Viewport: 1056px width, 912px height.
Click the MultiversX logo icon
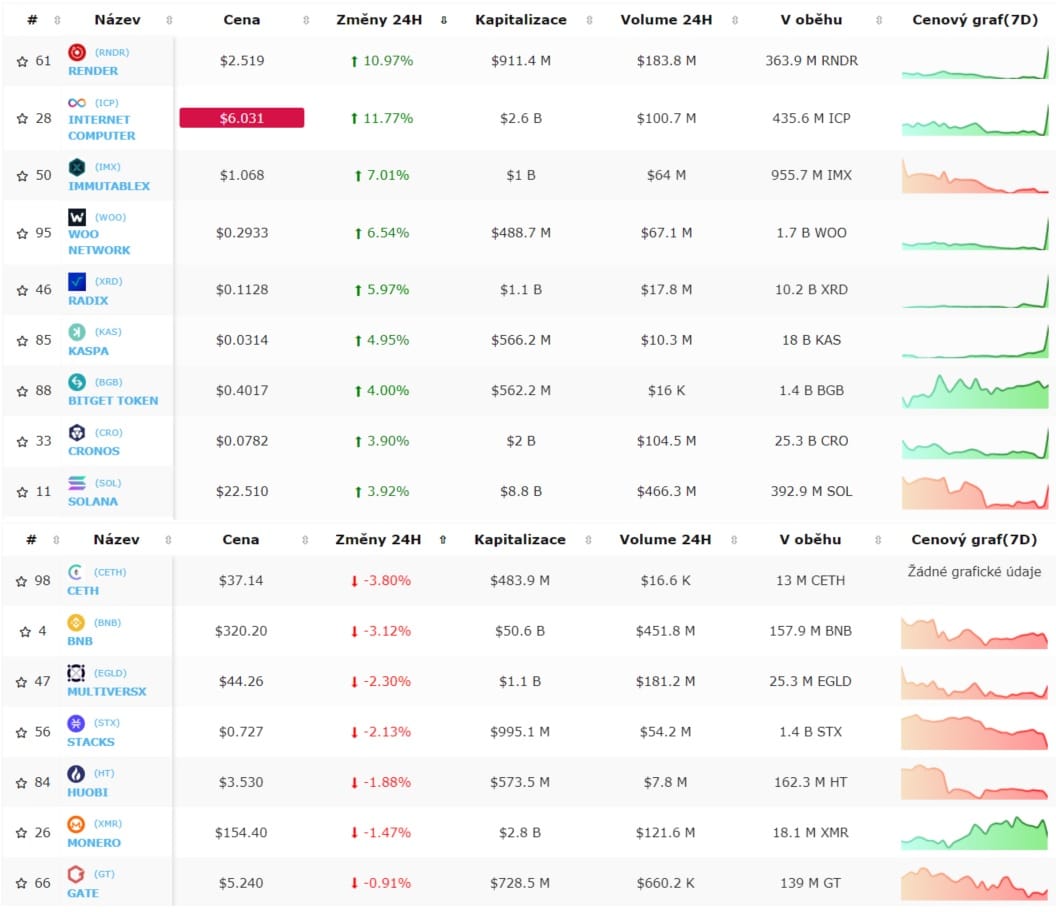[75, 673]
